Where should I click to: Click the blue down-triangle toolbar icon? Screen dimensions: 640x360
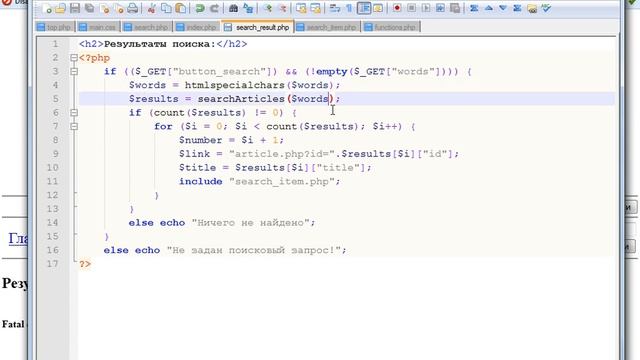(503, 8)
